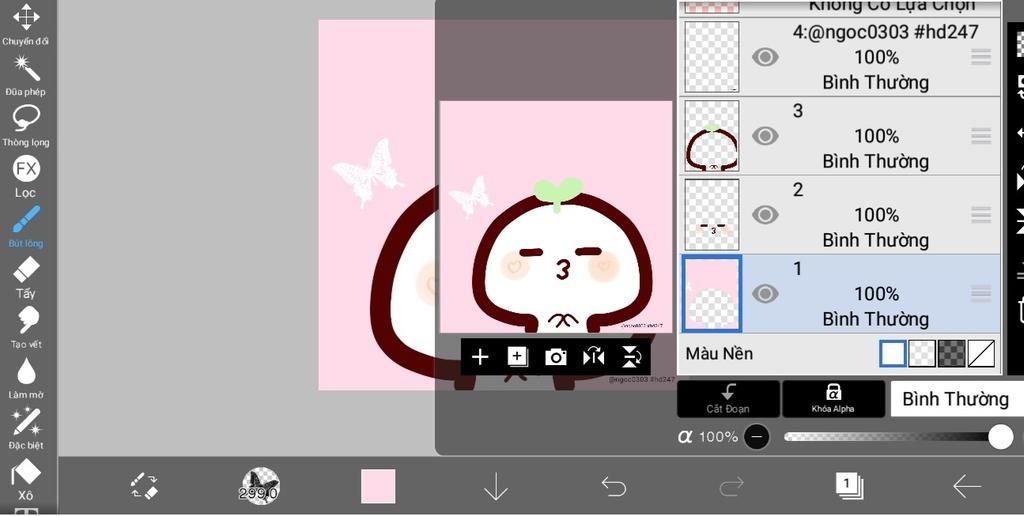The image size is (1024, 516).
Task: Duplicate layer with the copy-plus icon
Action: coord(517,357)
